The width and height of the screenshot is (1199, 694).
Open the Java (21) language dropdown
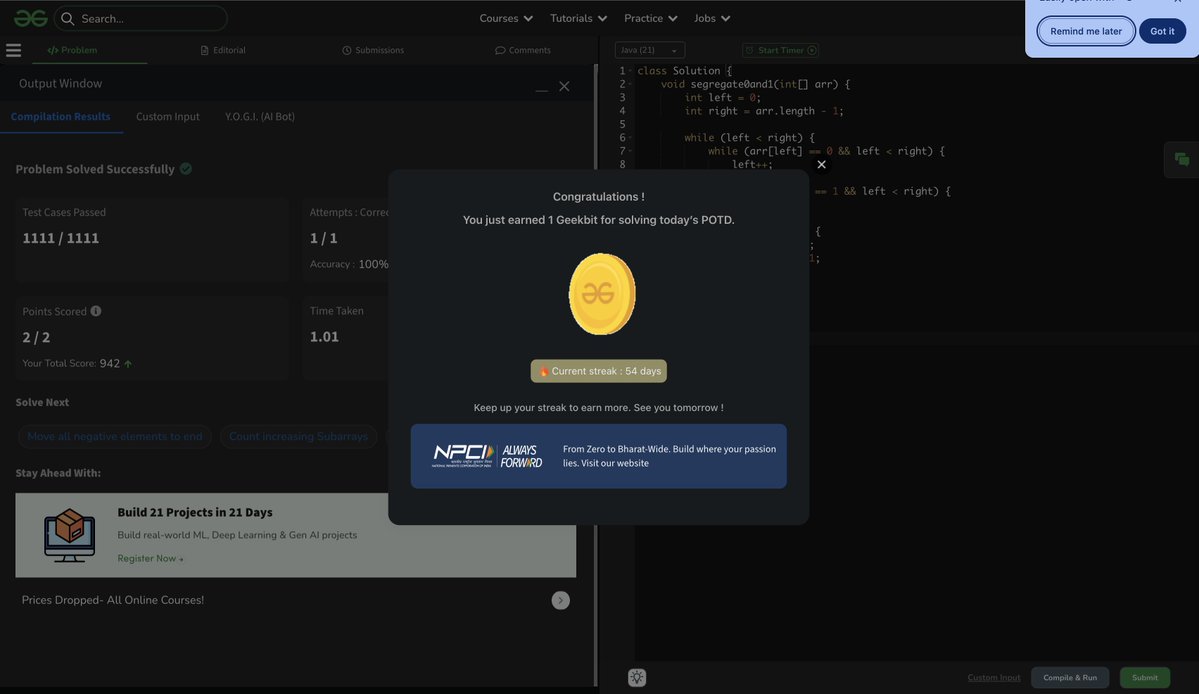649,50
